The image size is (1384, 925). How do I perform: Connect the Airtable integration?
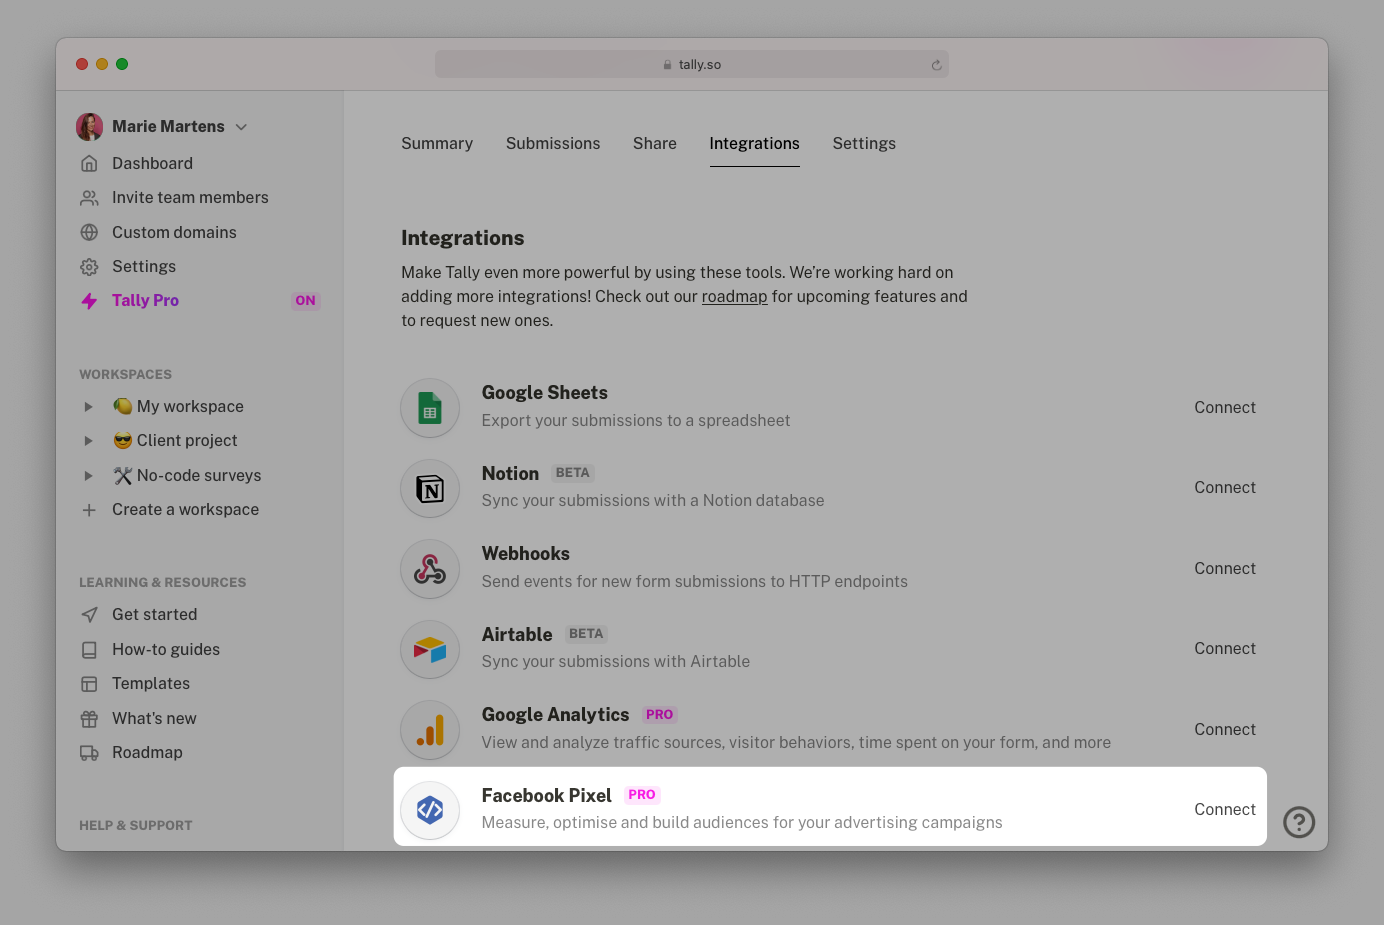tap(1225, 649)
